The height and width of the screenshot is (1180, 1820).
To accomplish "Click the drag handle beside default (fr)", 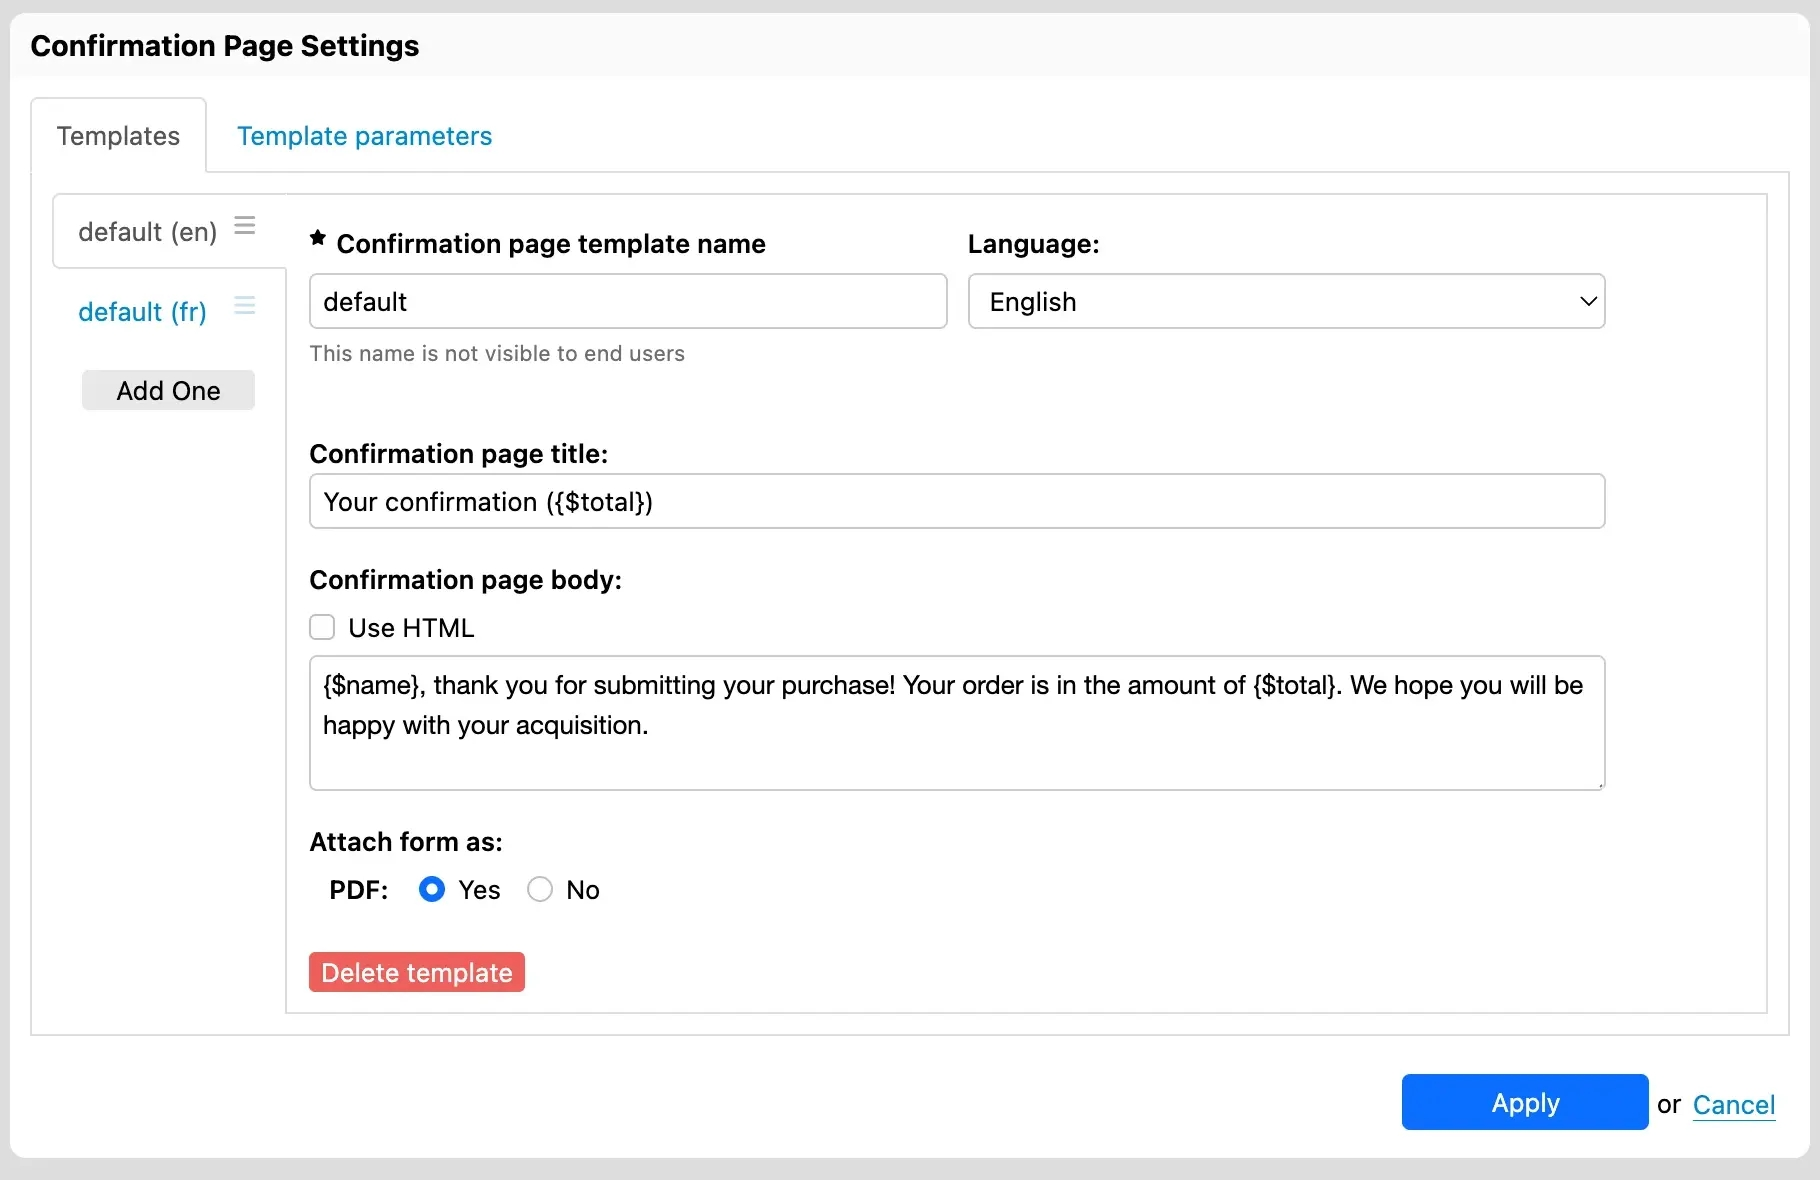I will coord(243,305).
